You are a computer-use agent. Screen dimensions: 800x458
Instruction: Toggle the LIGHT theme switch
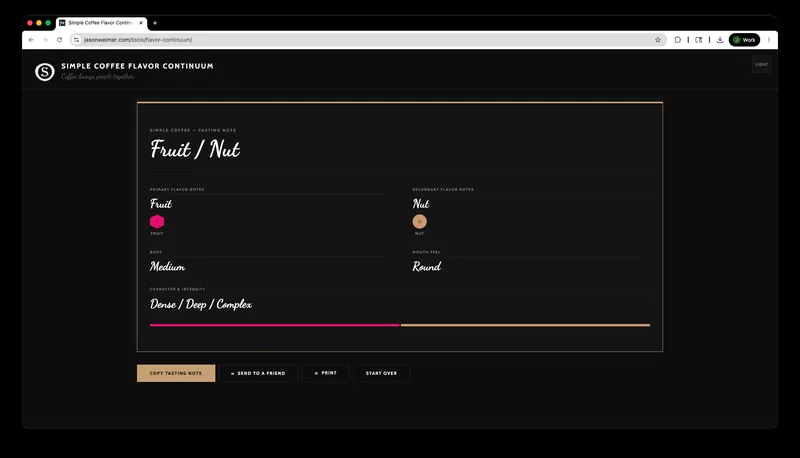click(762, 64)
